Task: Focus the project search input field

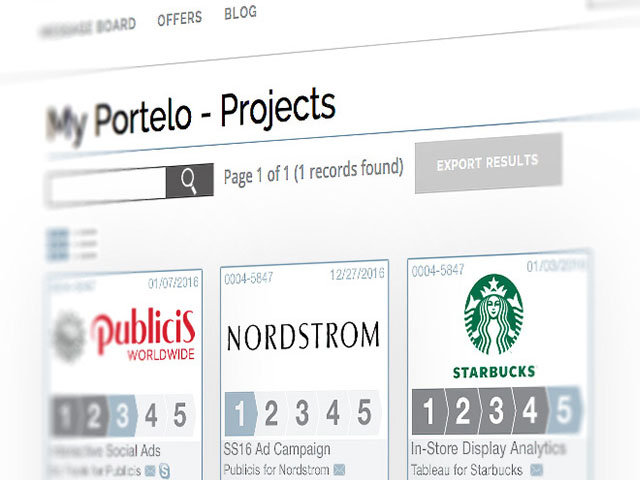Action: tap(107, 187)
